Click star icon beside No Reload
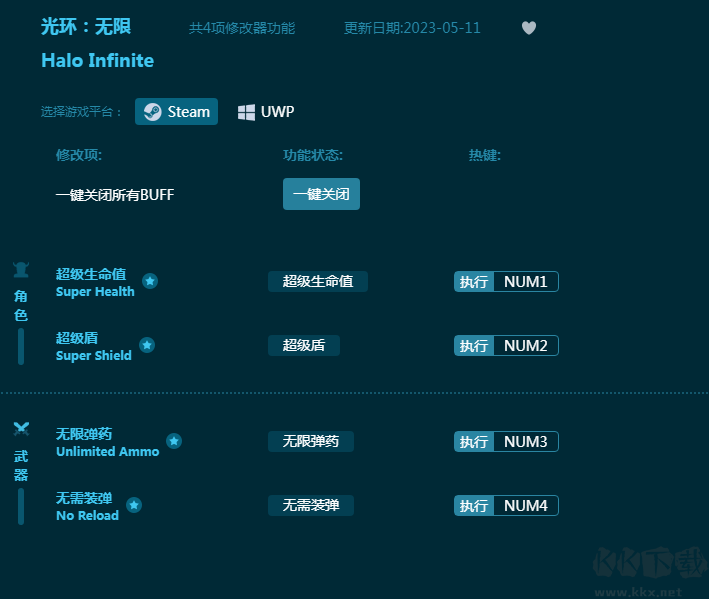The height and width of the screenshot is (599, 709). (x=134, y=505)
